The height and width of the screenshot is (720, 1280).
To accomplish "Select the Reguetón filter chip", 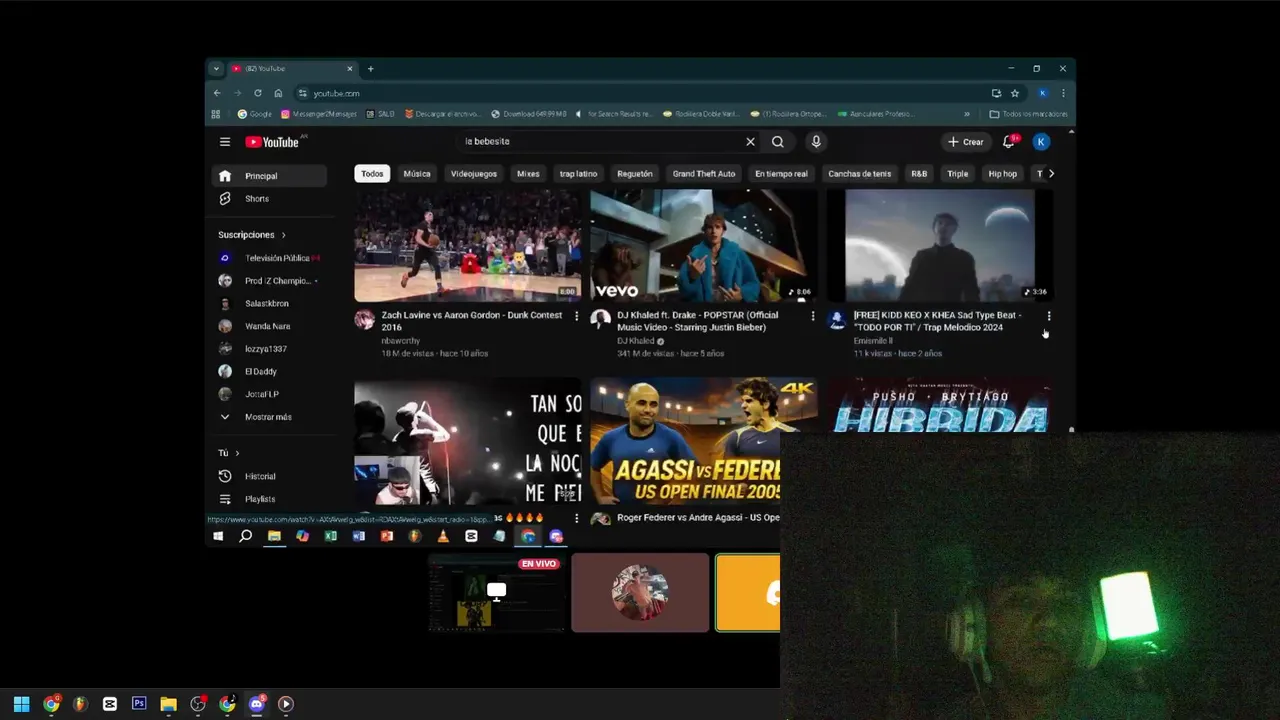I will tap(635, 174).
